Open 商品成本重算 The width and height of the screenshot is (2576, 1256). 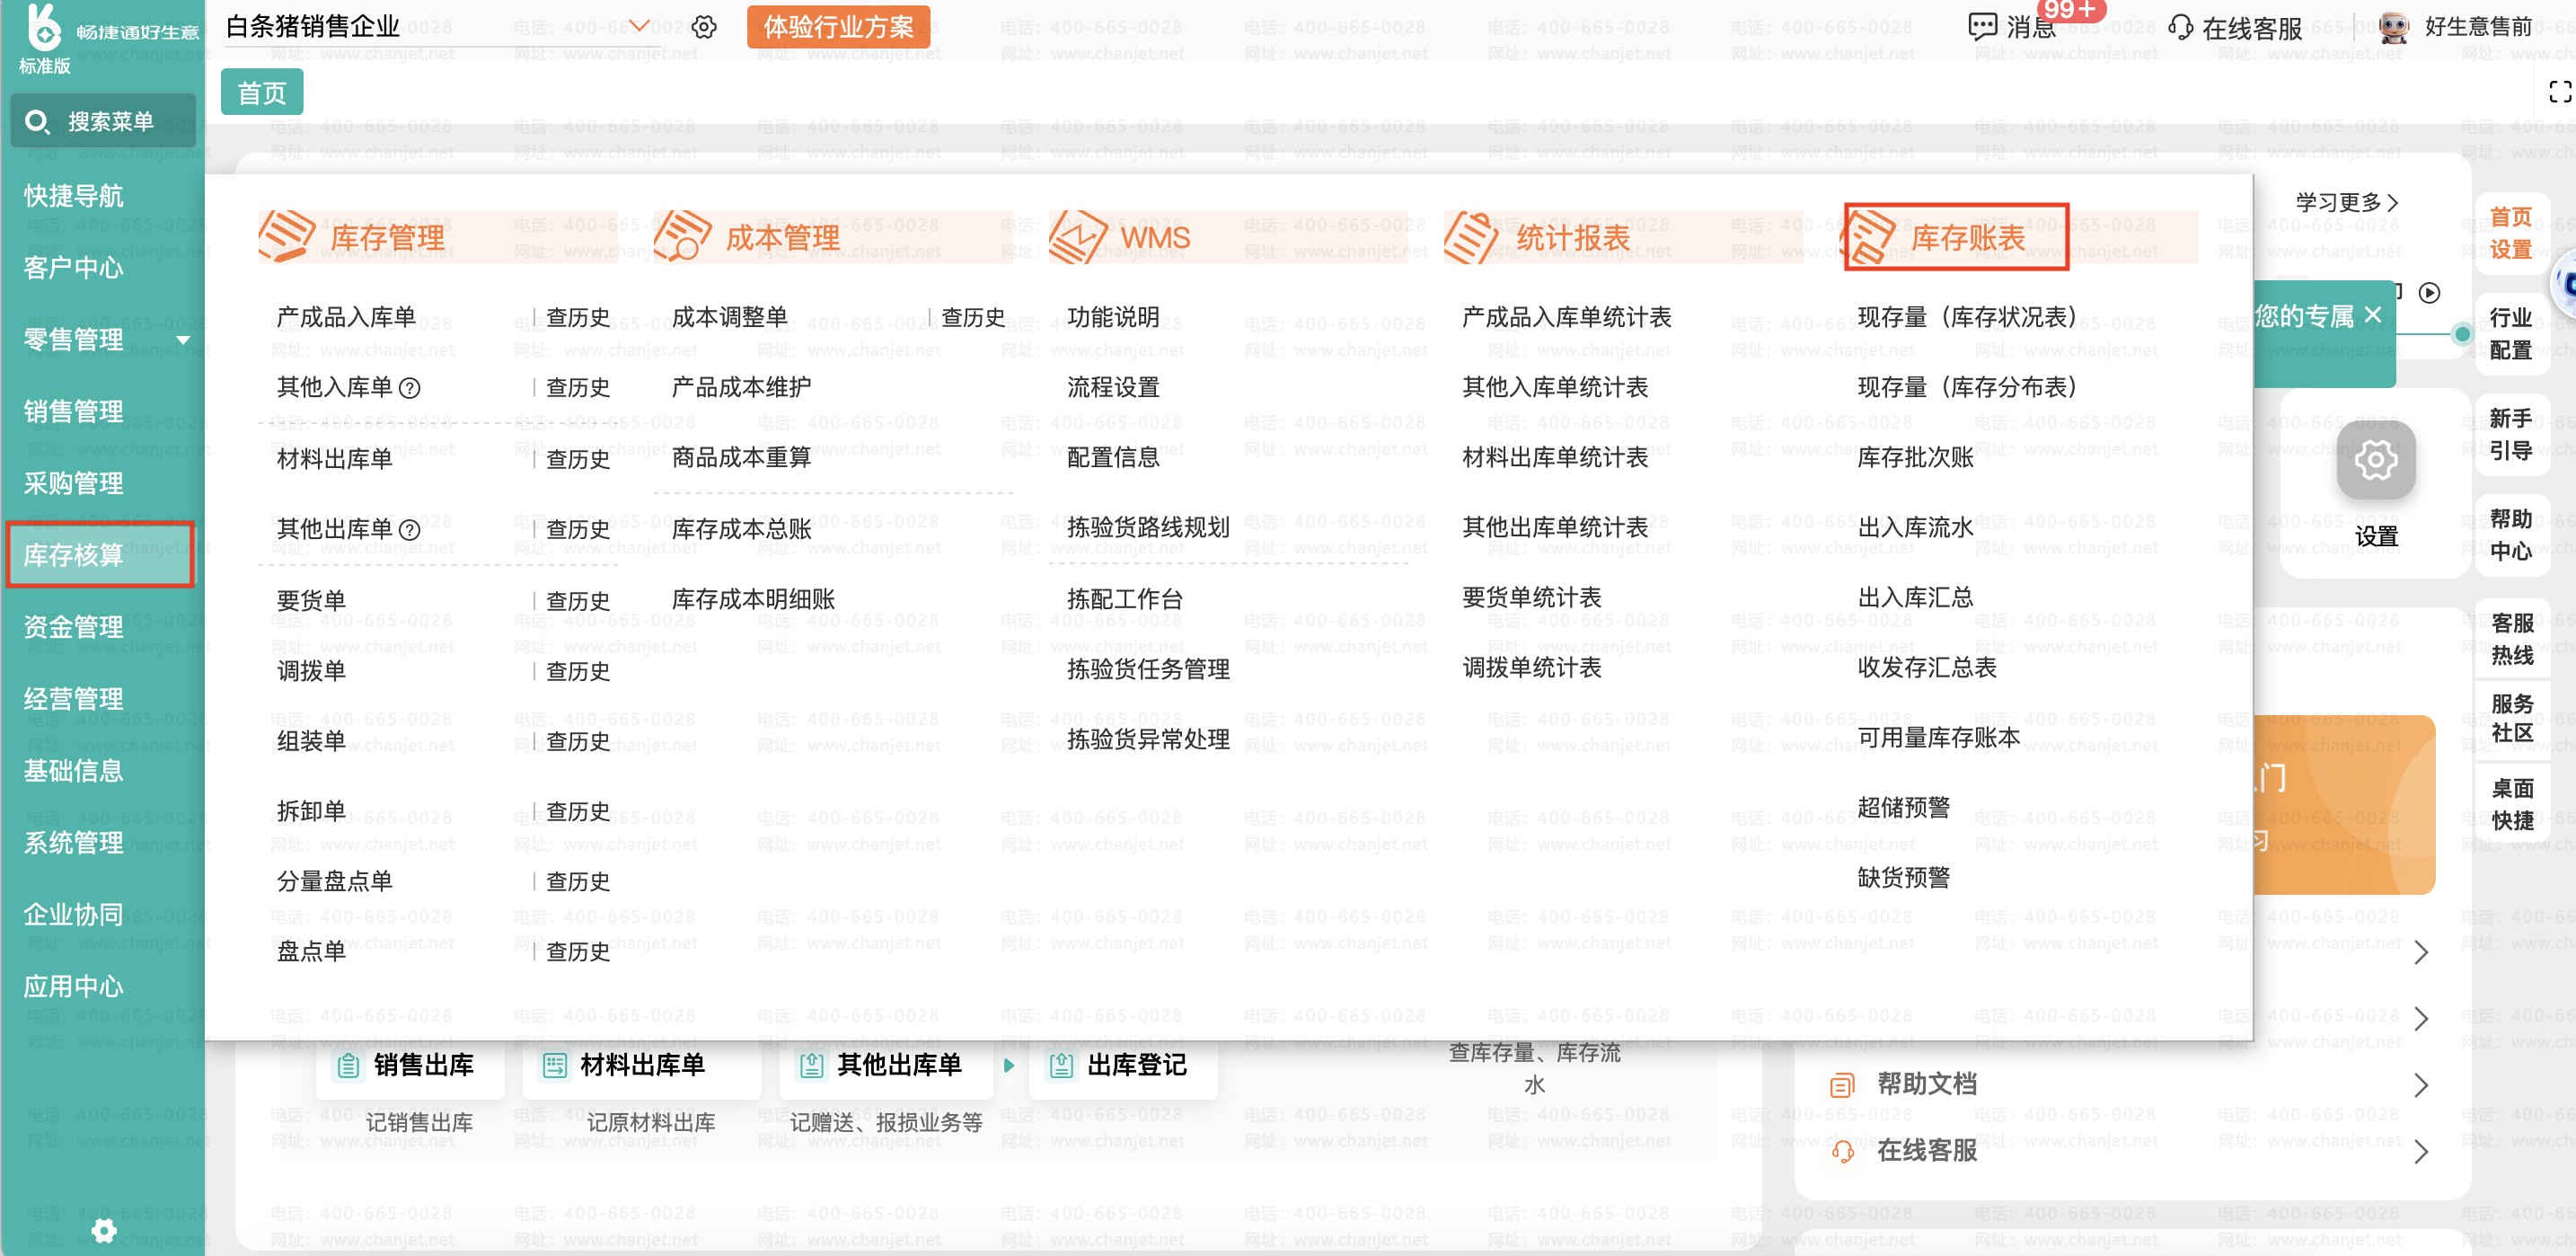[x=741, y=458]
